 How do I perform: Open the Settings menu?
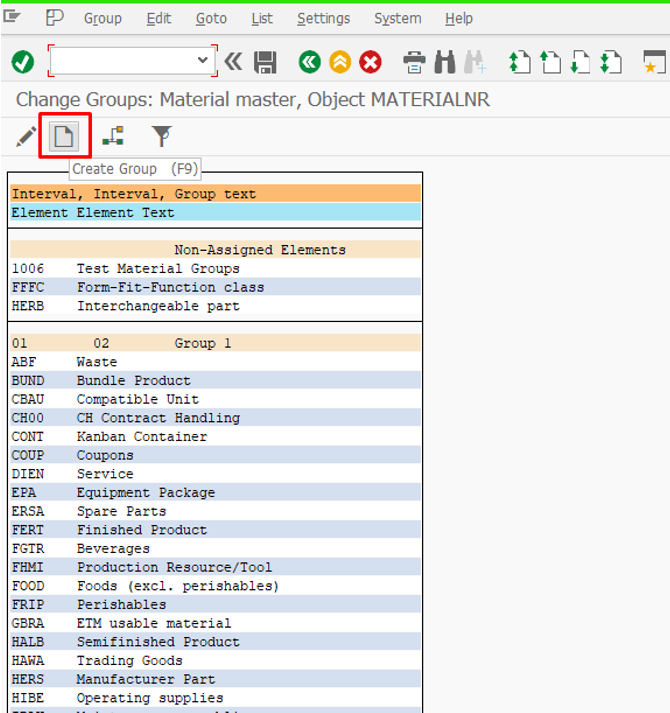click(323, 18)
